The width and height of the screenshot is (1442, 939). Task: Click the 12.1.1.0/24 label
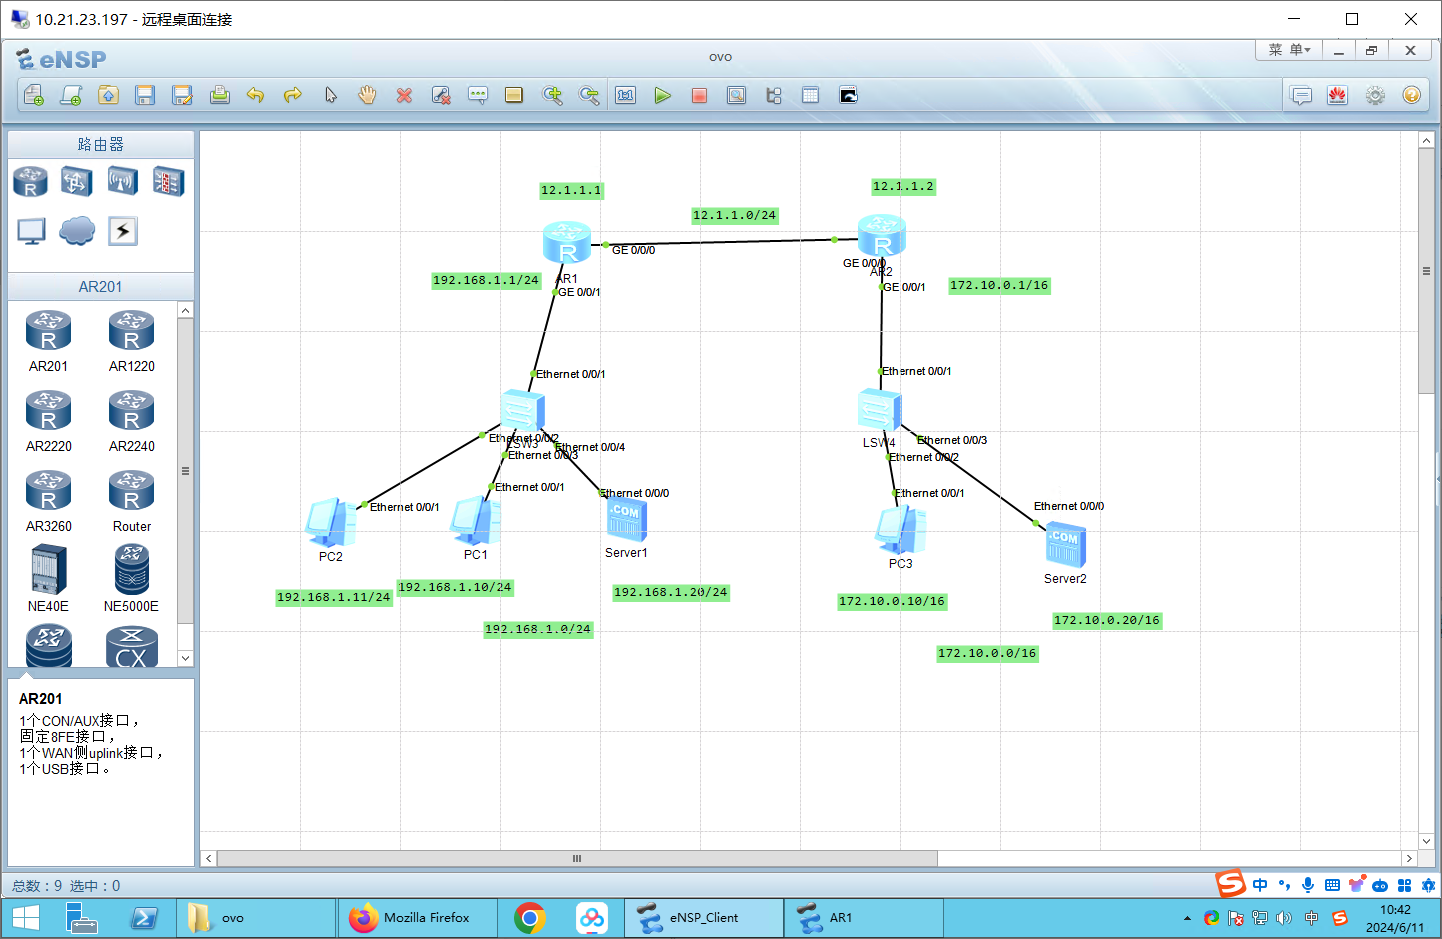[734, 215]
